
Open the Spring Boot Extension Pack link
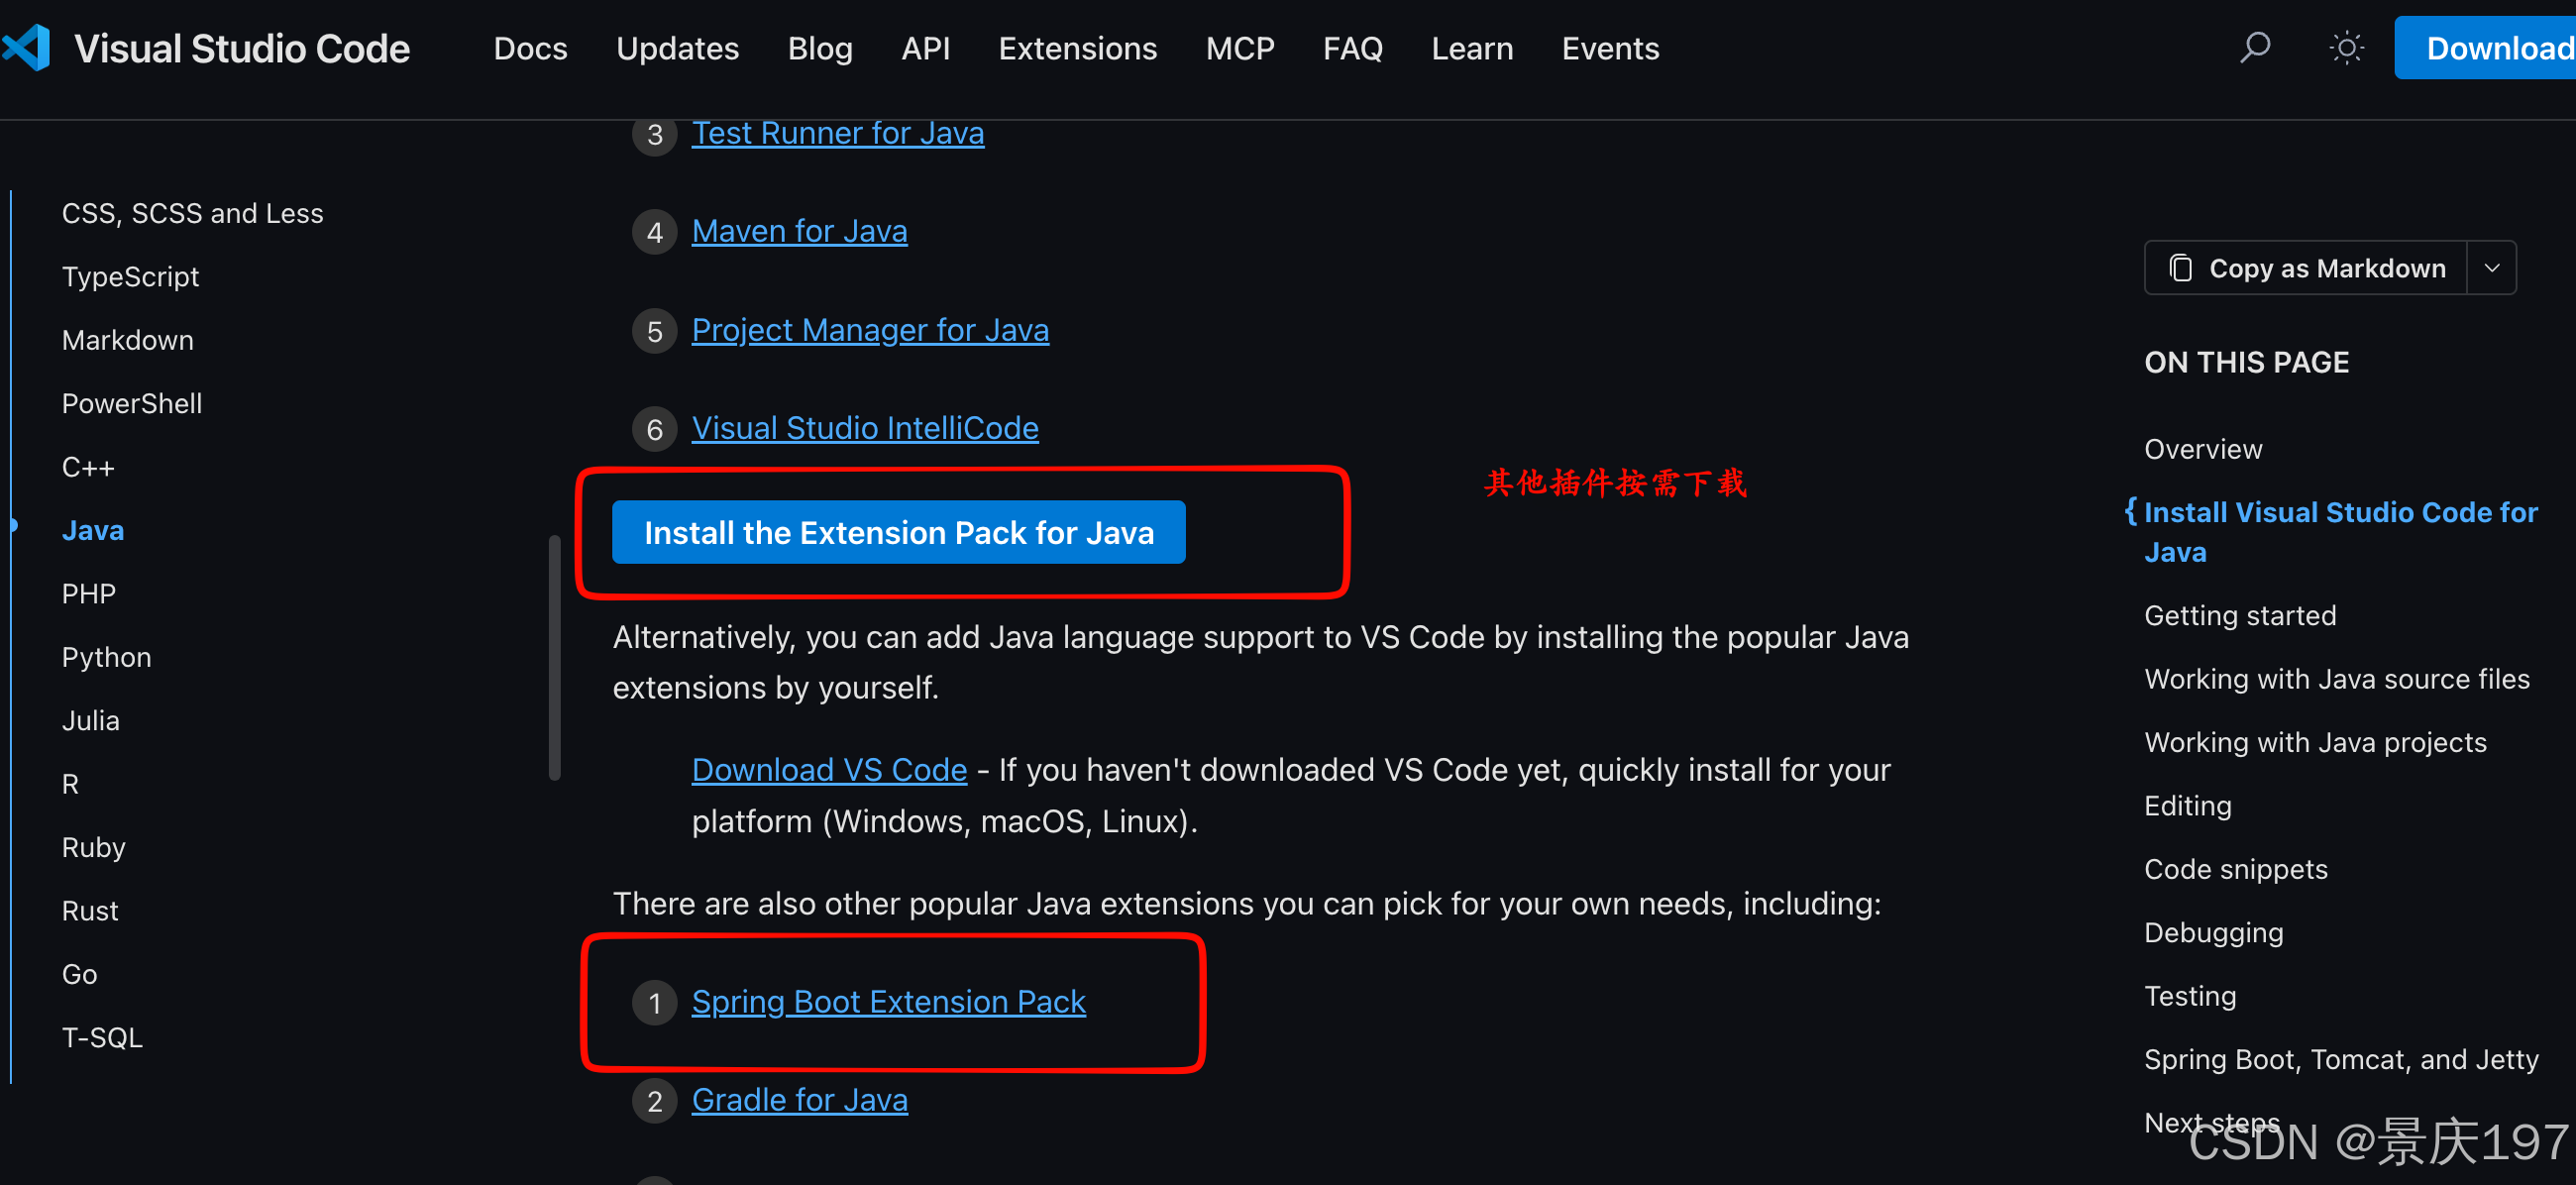tap(888, 1001)
